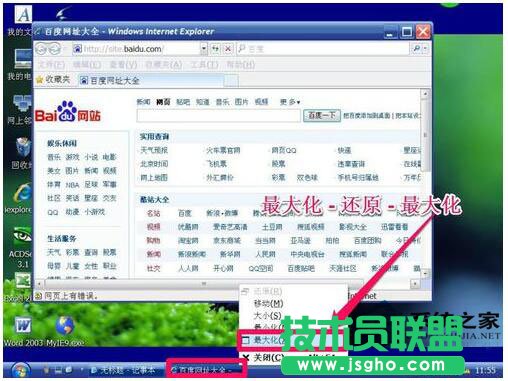Viewport: 508px width, 381px height.
Task: Click the 网页上有错误 status bar warning
Action: tap(66, 296)
